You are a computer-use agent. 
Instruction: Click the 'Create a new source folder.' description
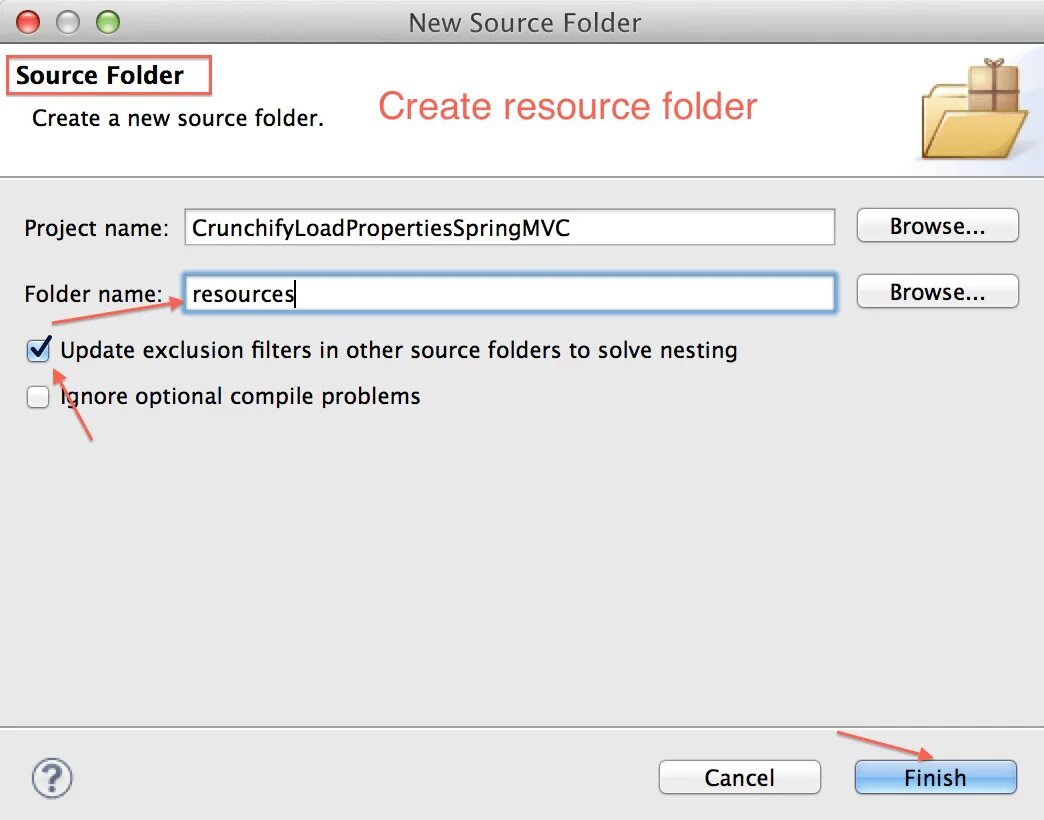[178, 118]
